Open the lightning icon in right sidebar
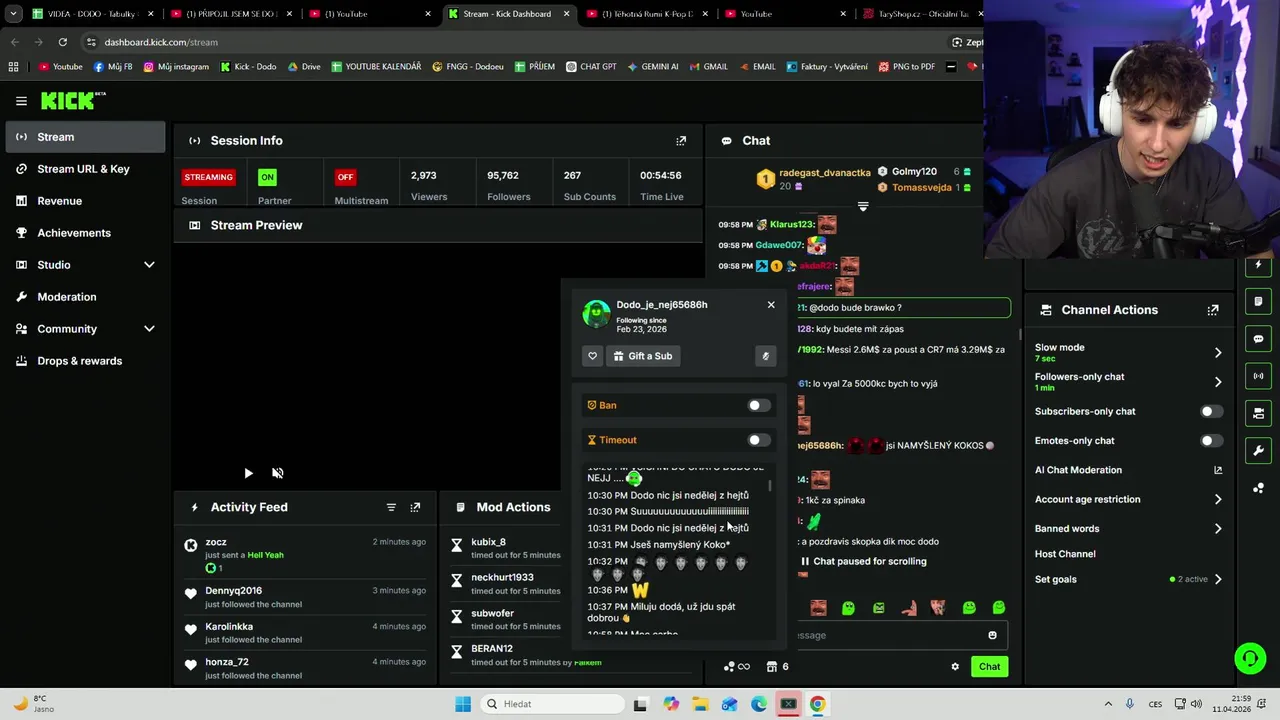The width and height of the screenshot is (1280, 720). pyautogui.click(x=1259, y=265)
